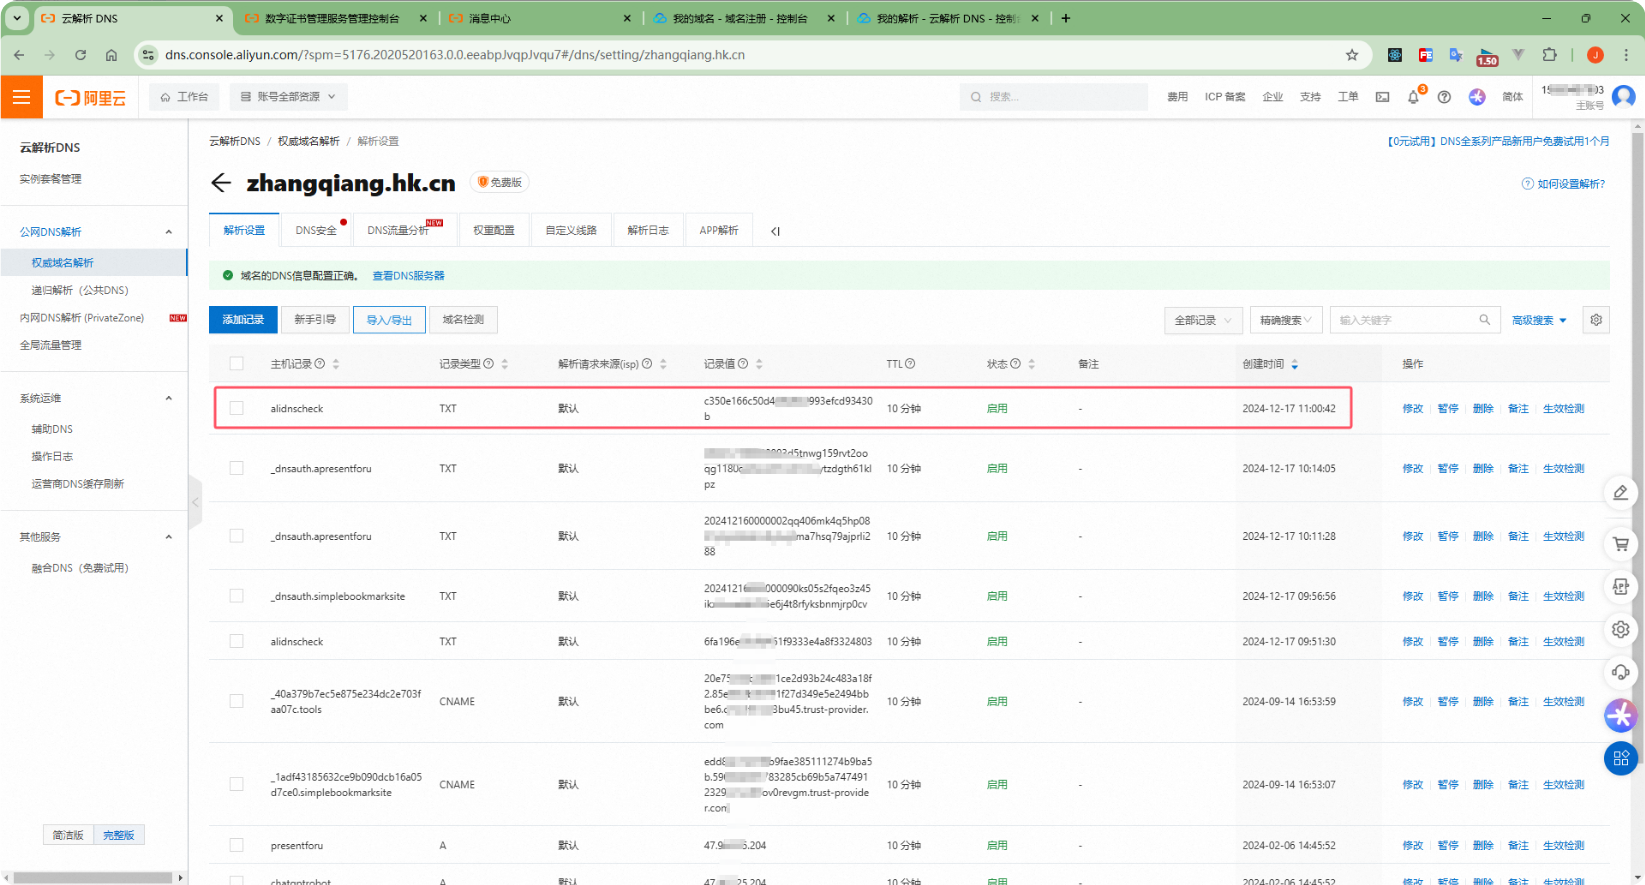
Task: Open the notification bell icon
Action: 1413,97
